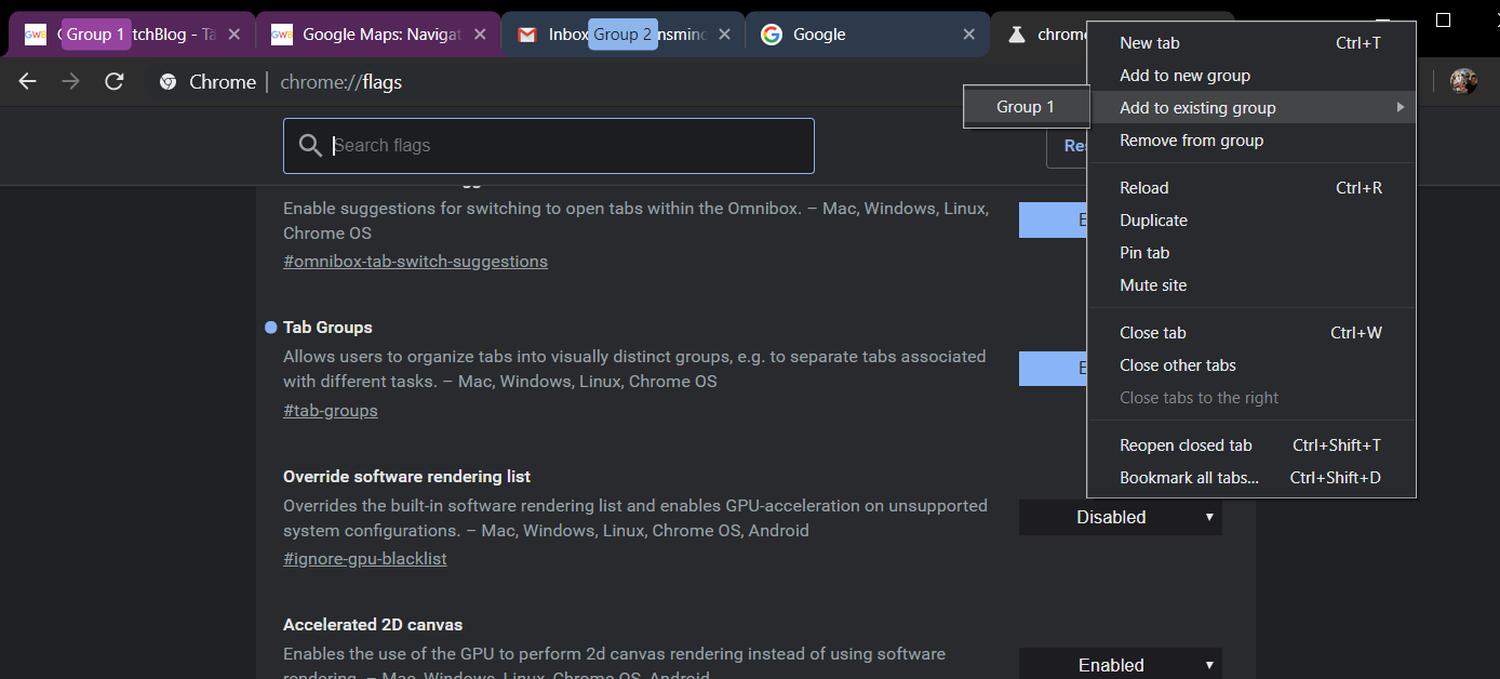Click the blue Group 2 tab label
The width and height of the screenshot is (1500, 679).
[622, 34]
